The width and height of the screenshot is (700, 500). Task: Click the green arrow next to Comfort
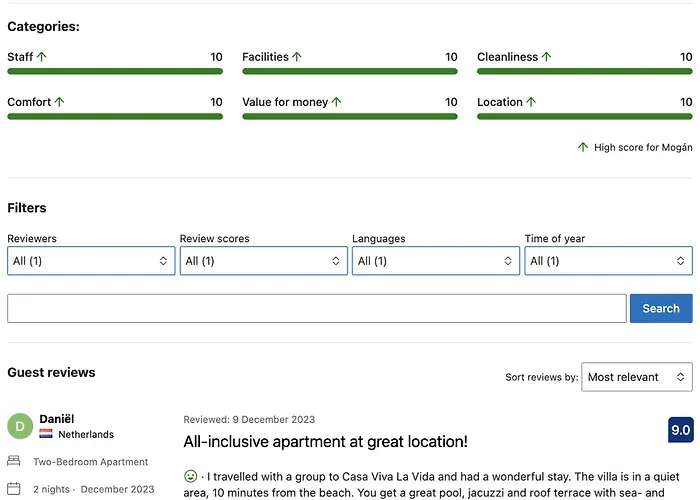click(x=59, y=102)
